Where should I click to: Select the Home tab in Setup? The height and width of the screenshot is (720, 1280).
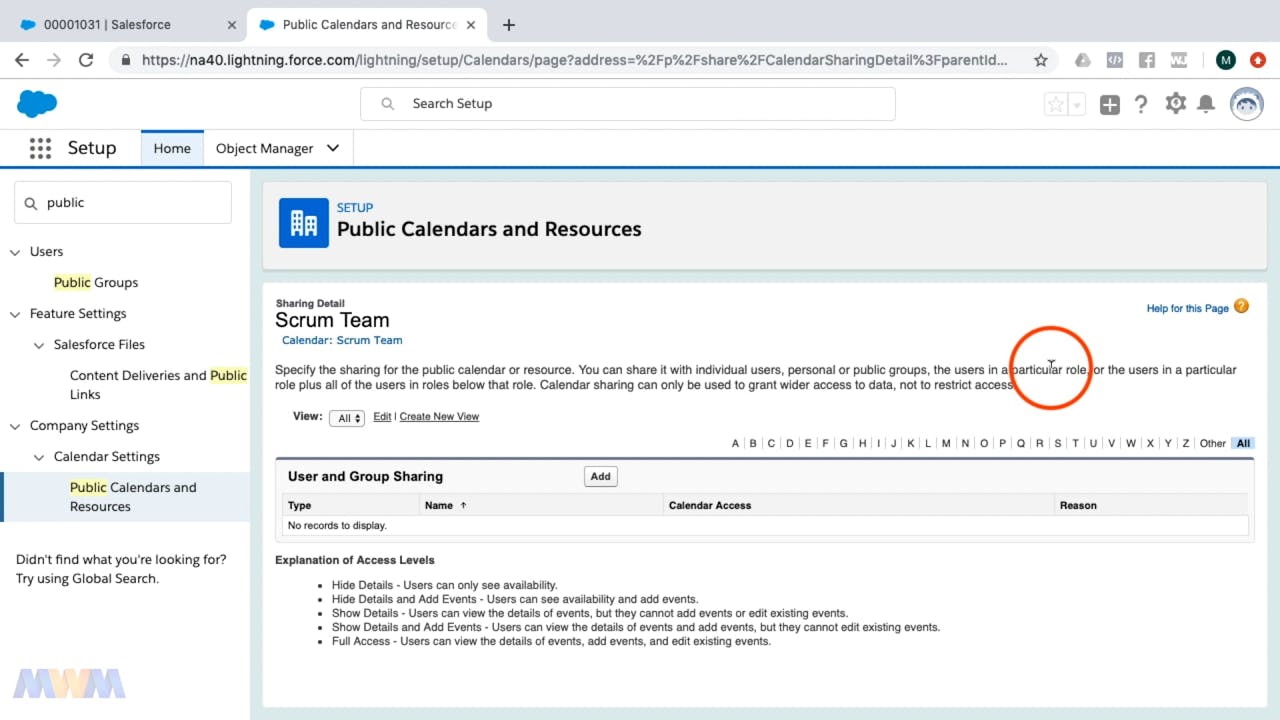(172, 148)
